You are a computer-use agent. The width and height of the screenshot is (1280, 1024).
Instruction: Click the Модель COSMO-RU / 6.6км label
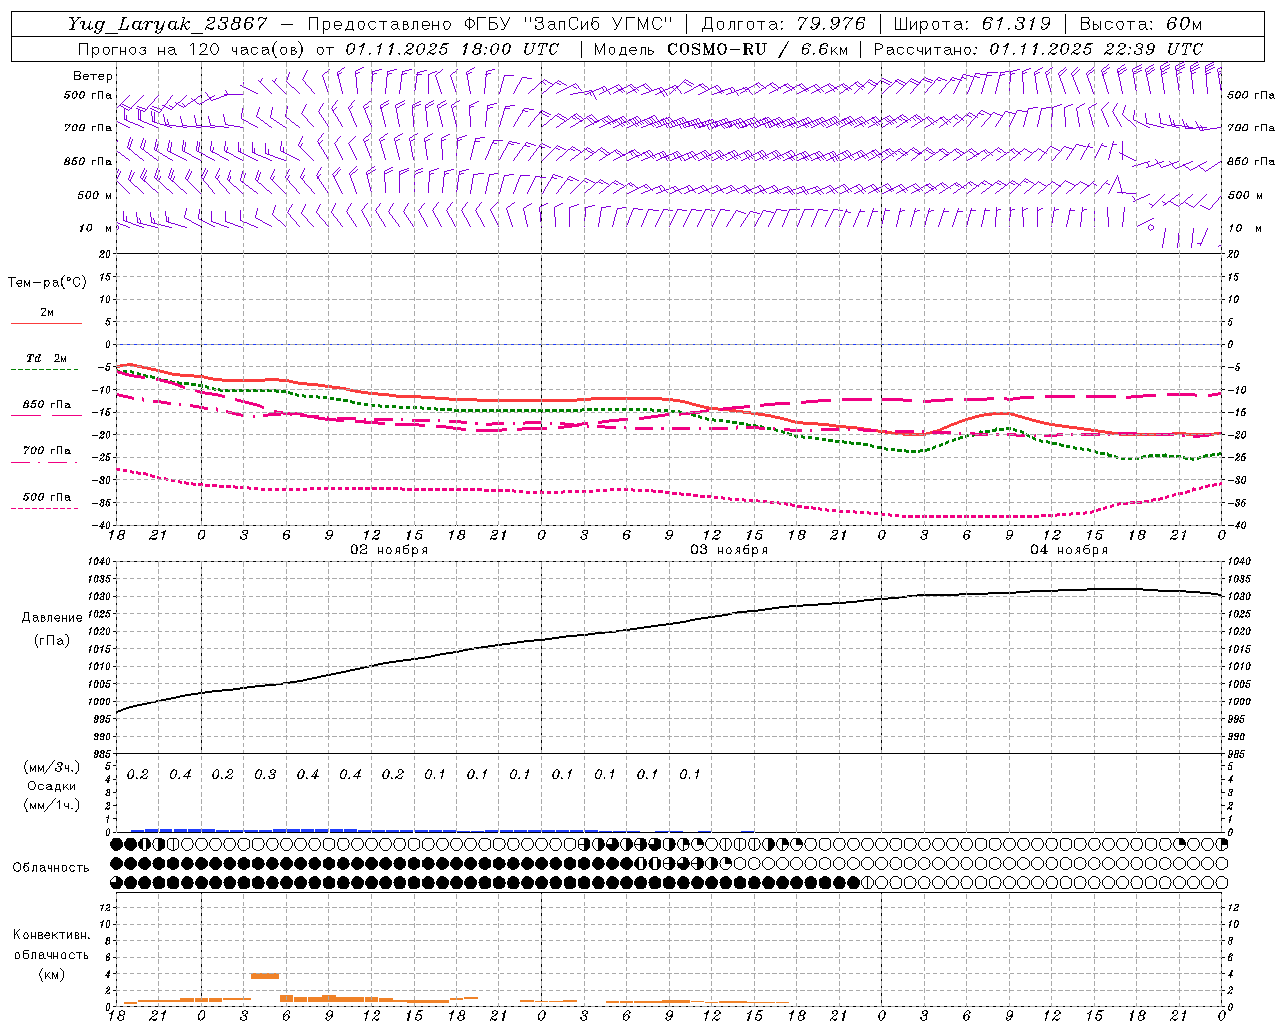(x=721, y=49)
